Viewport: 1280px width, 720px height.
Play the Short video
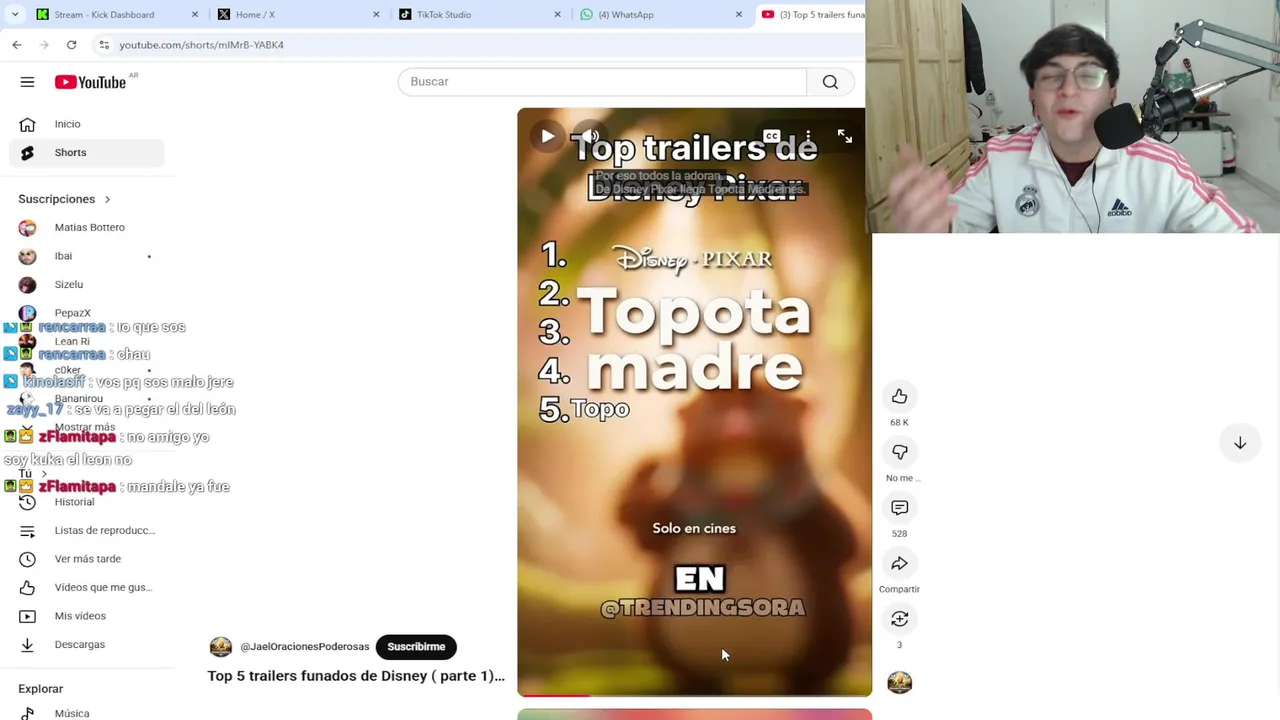(547, 136)
